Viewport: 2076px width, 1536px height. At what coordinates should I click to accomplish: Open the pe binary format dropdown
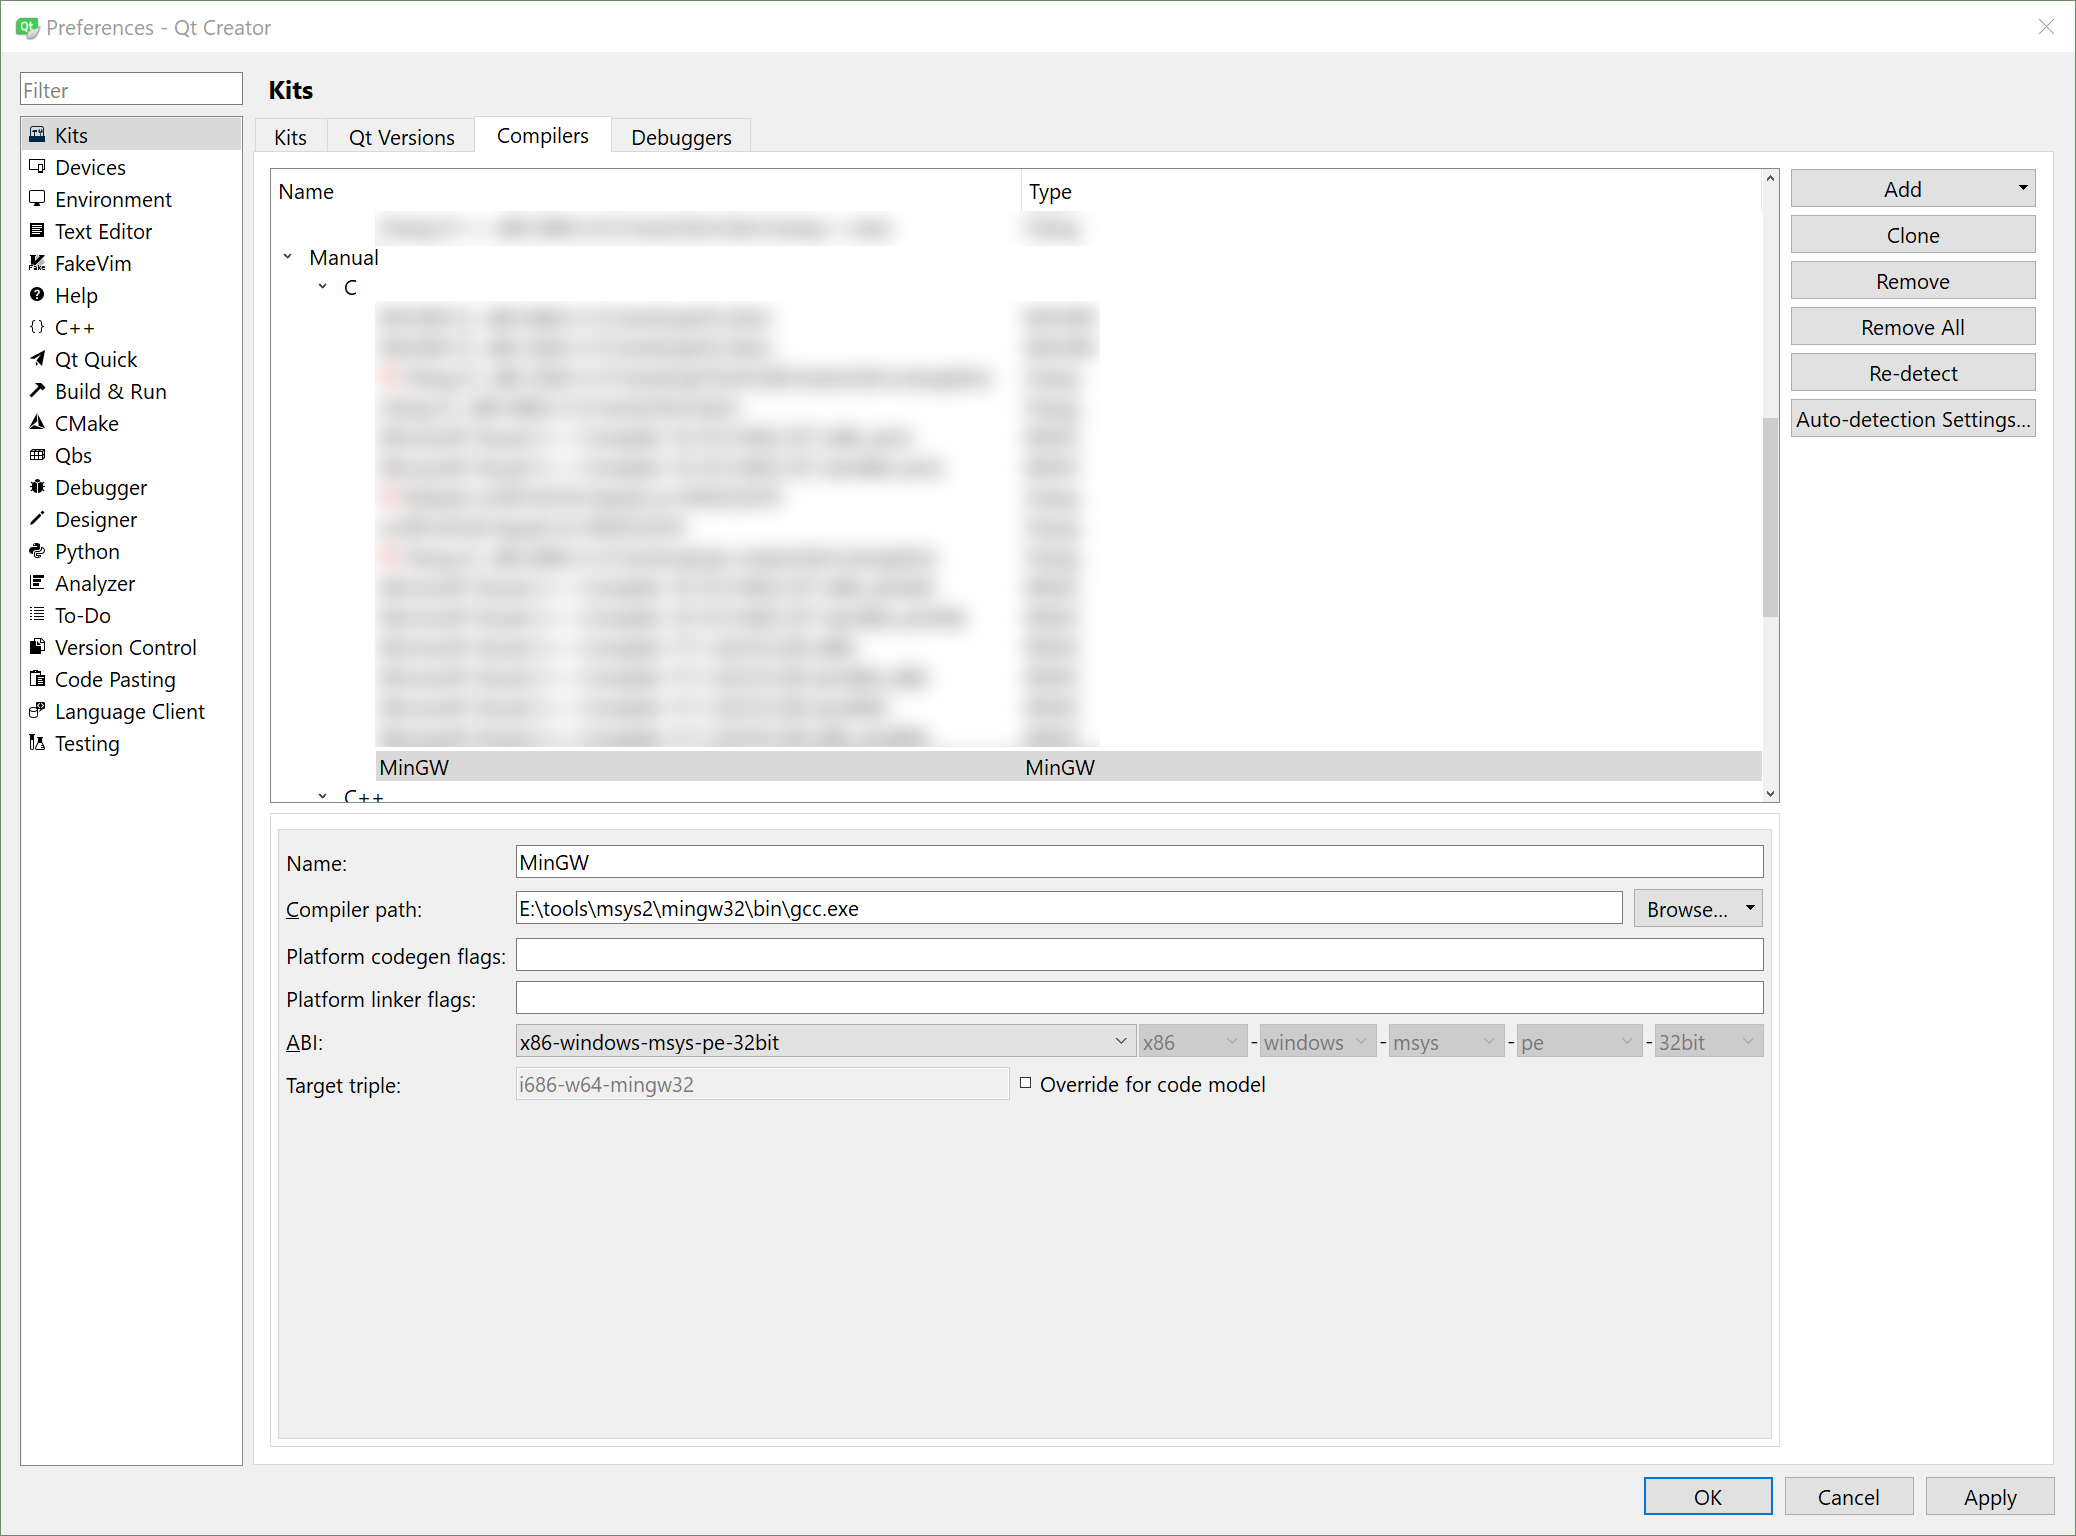click(x=1579, y=1041)
